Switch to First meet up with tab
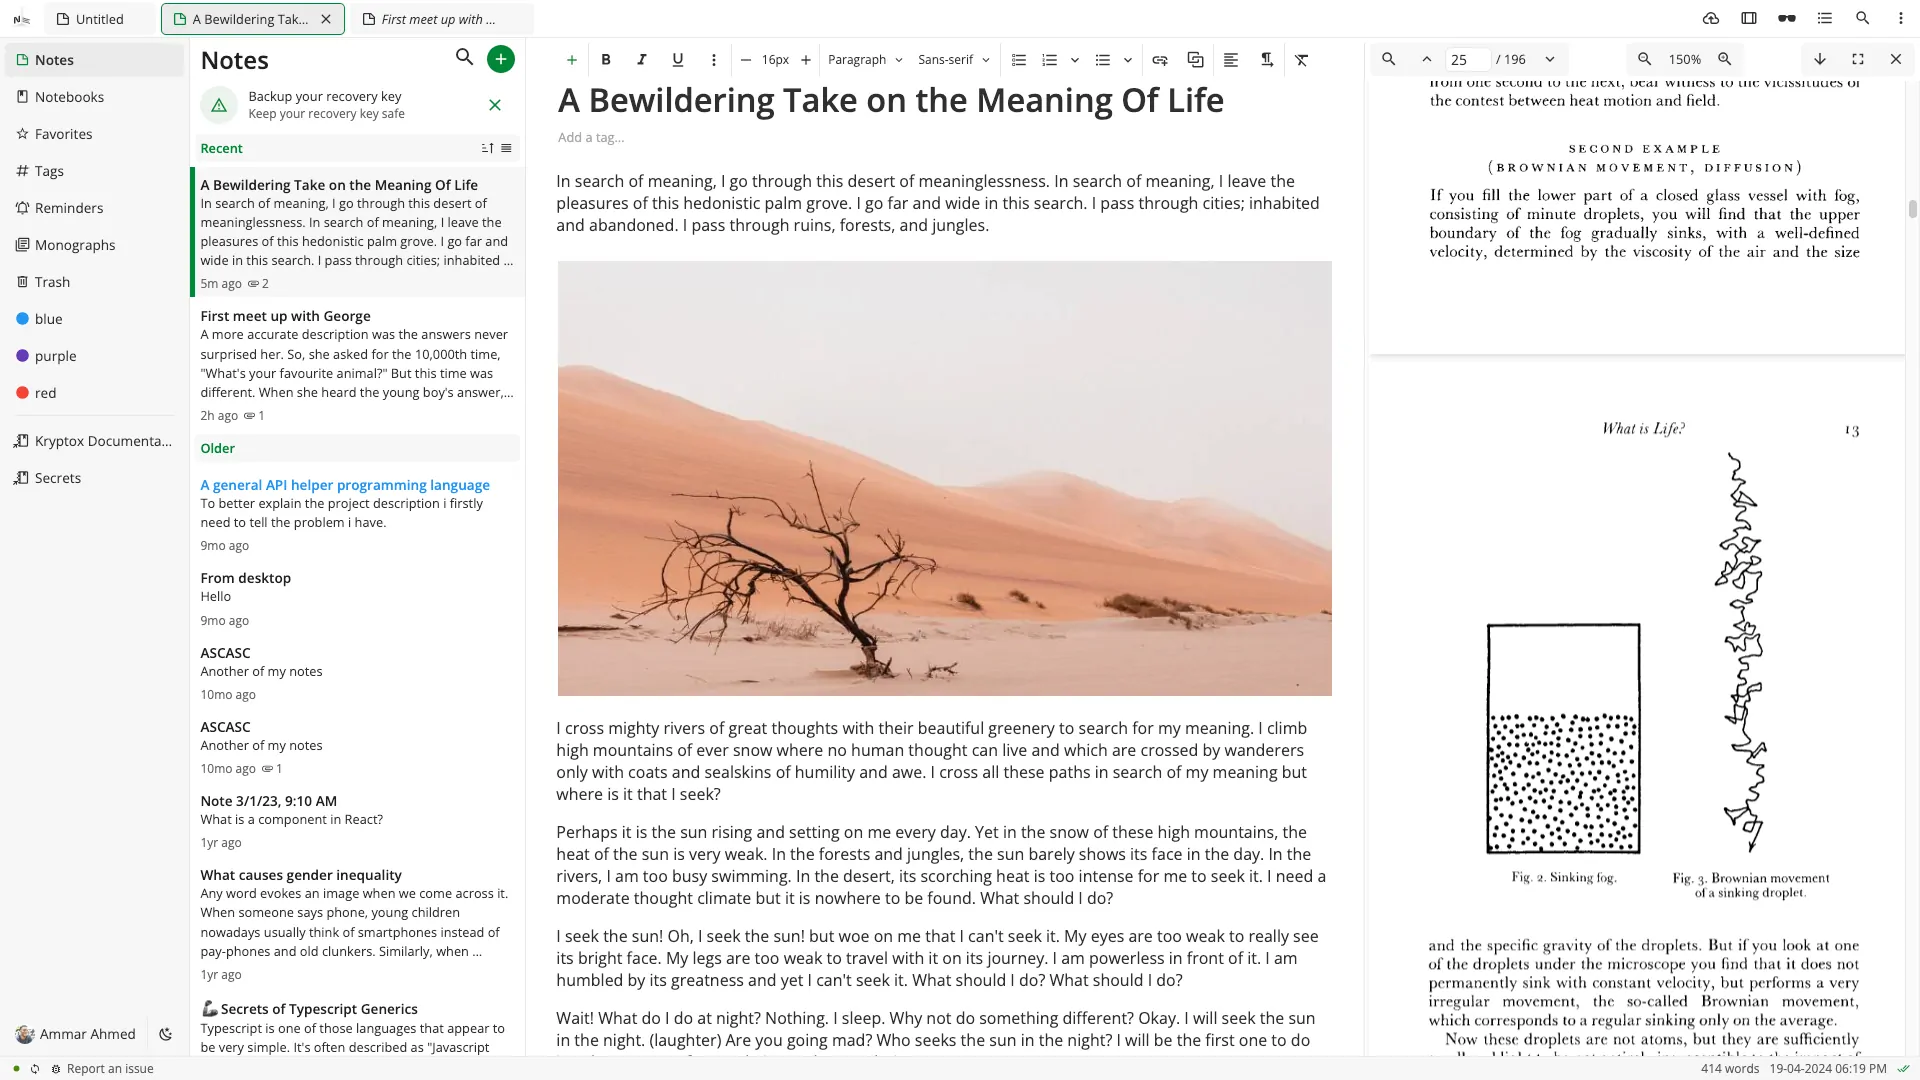The image size is (1920, 1080). [441, 19]
